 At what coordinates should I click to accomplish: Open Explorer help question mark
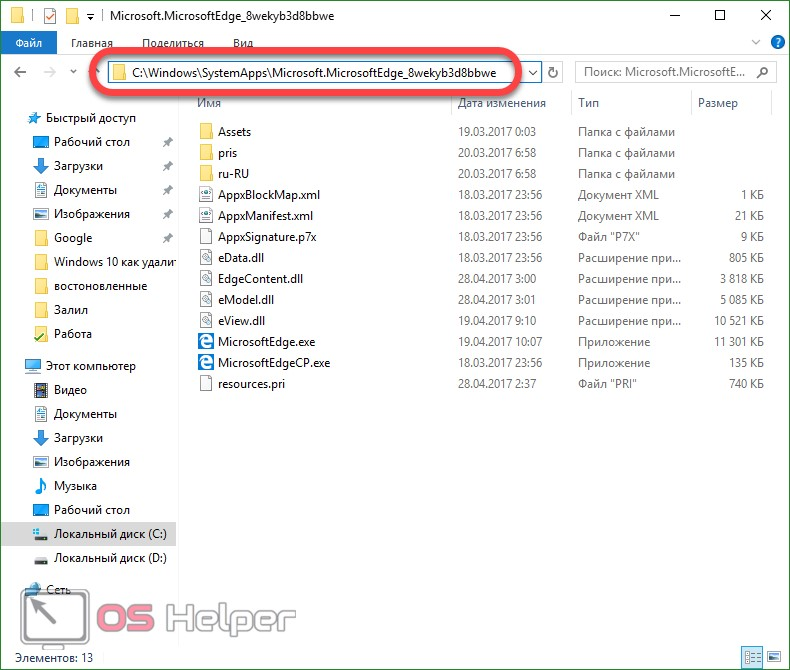coord(777,42)
